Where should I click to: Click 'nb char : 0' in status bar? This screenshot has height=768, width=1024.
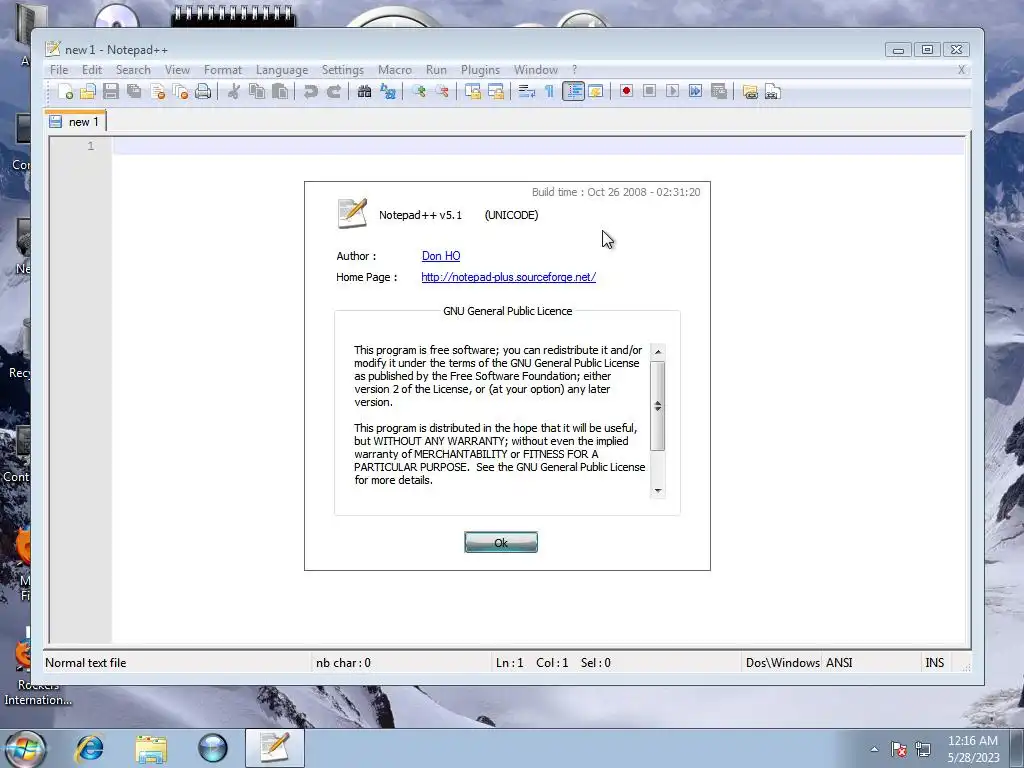coord(344,663)
